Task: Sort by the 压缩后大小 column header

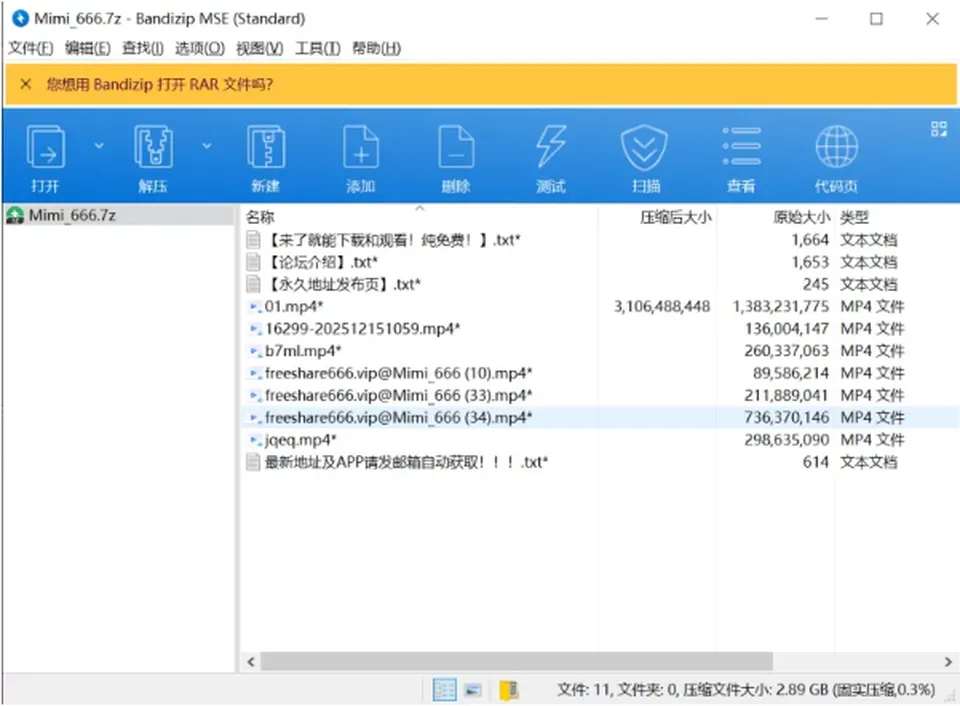Action: [x=676, y=217]
